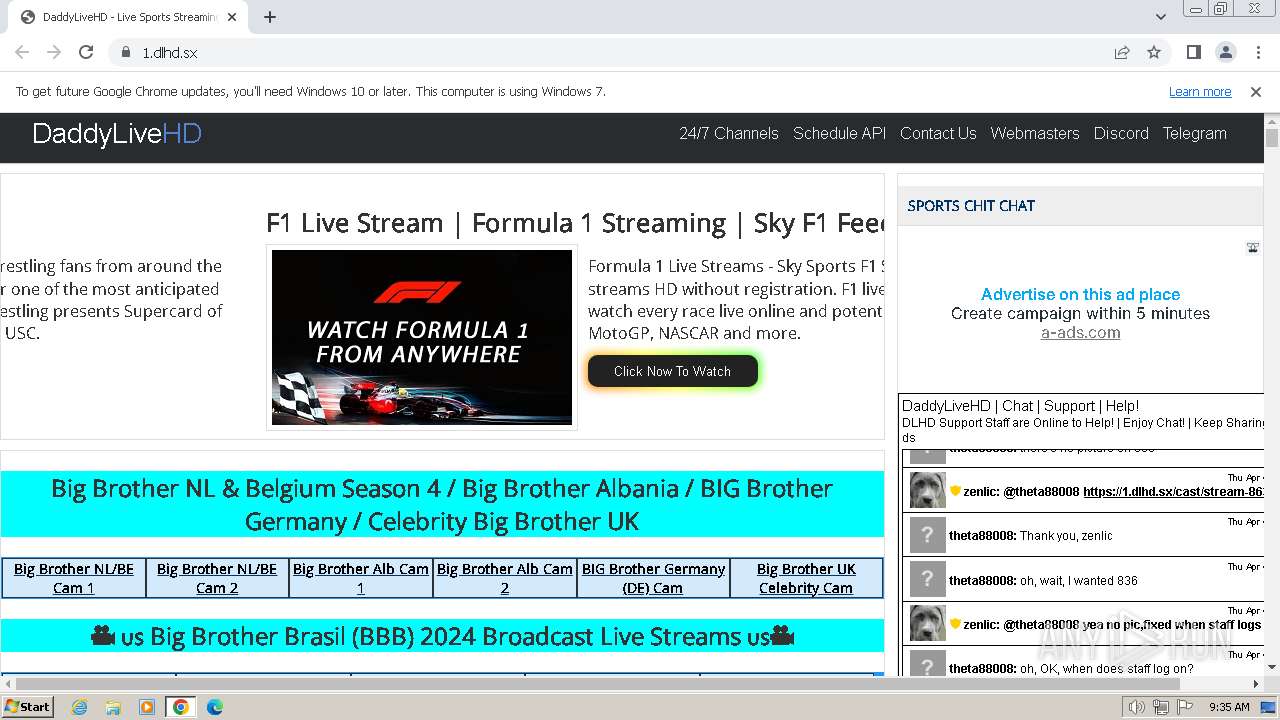
Task: Open the Discord menu item
Action: tap(1121, 133)
